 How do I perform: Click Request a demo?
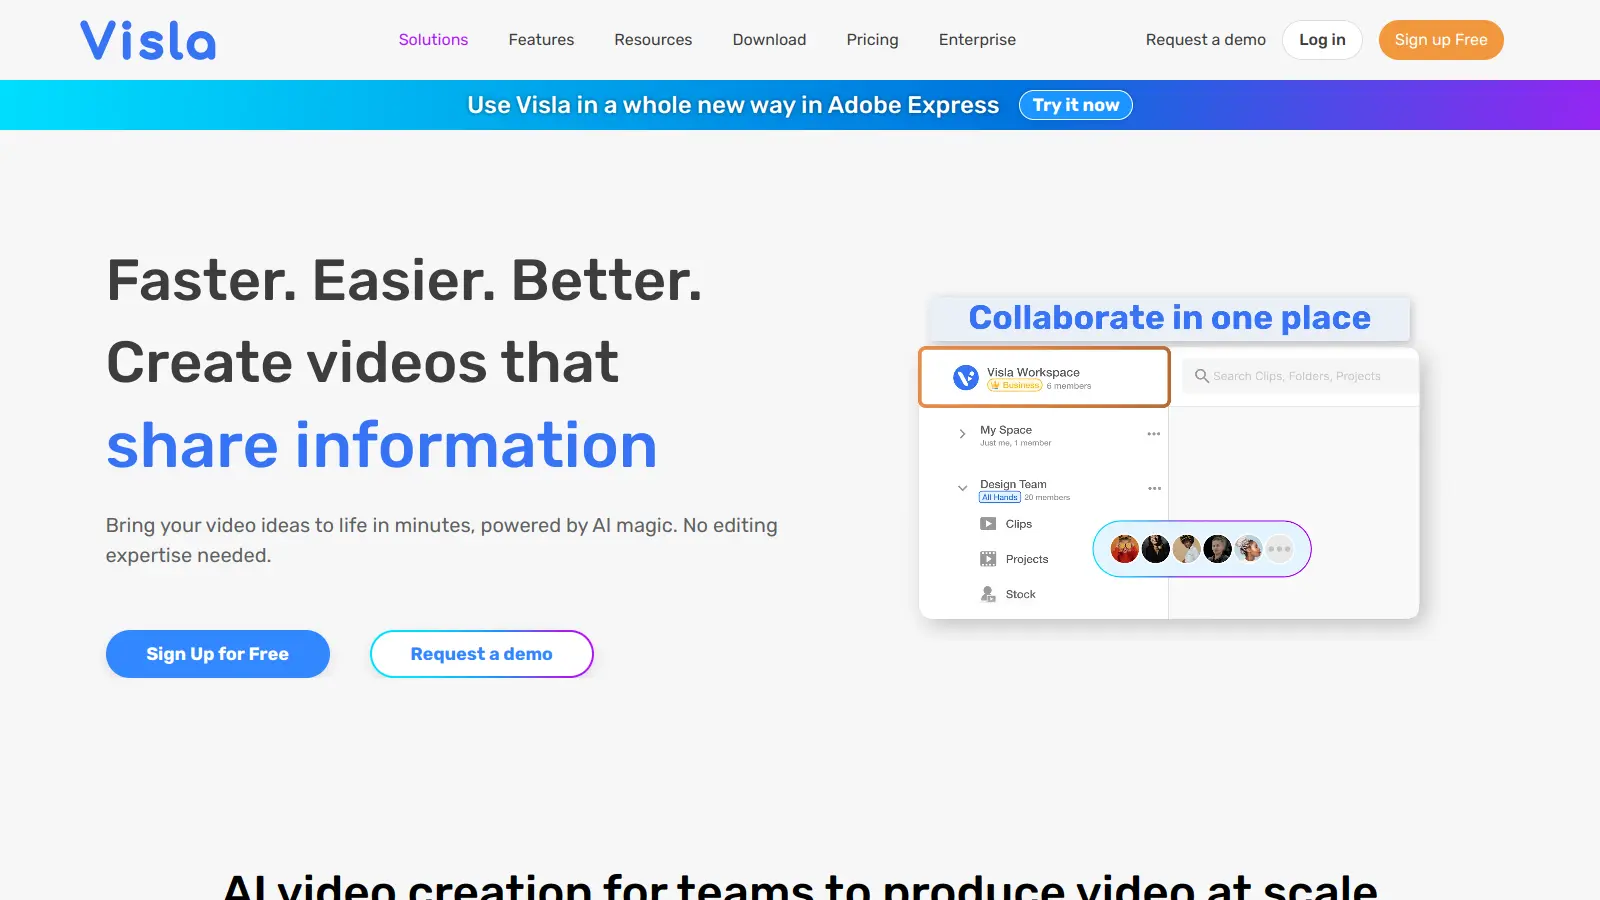click(x=481, y=654)
